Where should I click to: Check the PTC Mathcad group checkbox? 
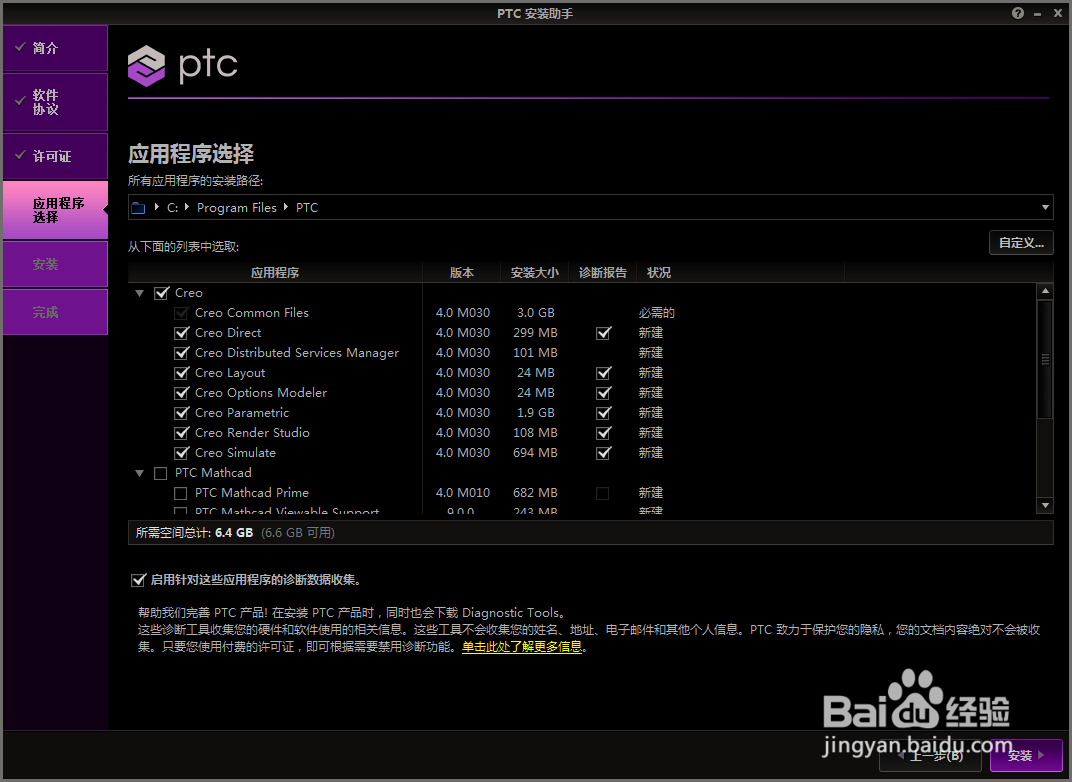click(x=161, y=473)
